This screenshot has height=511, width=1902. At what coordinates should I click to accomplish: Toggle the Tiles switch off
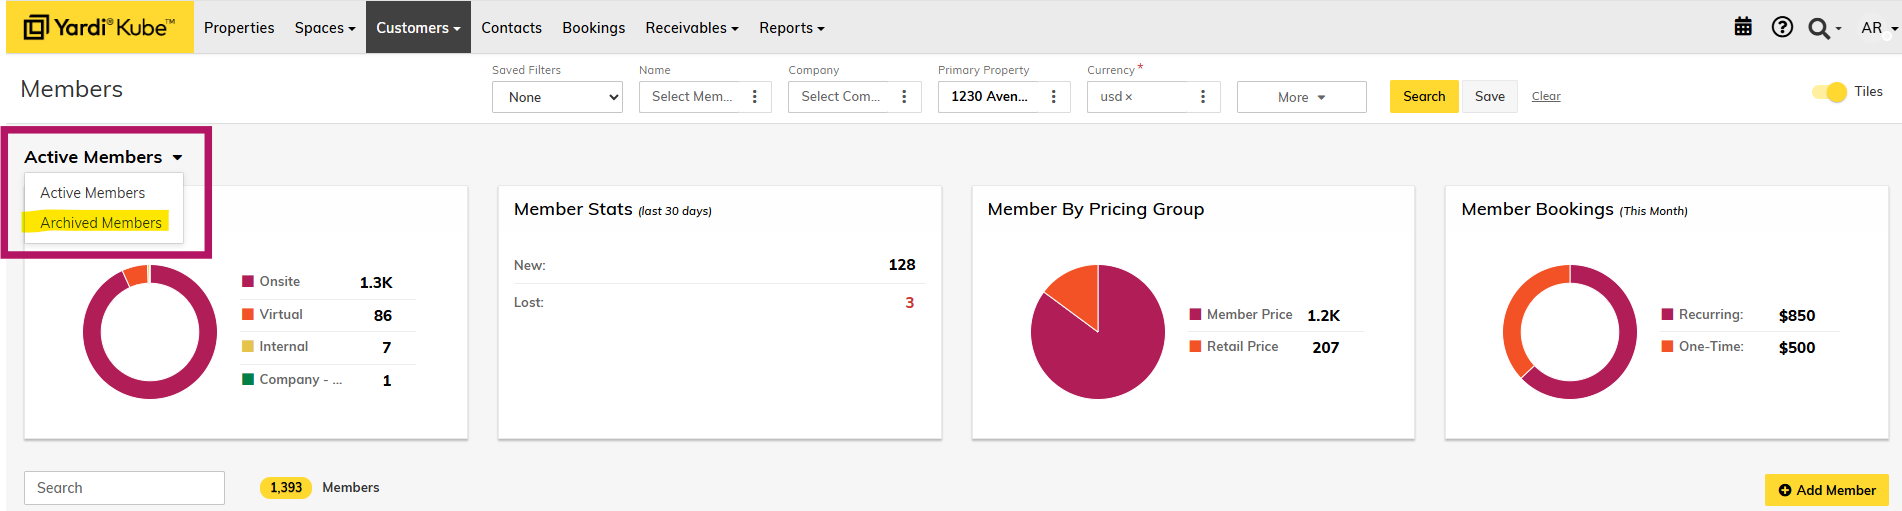pos(1829,92)
